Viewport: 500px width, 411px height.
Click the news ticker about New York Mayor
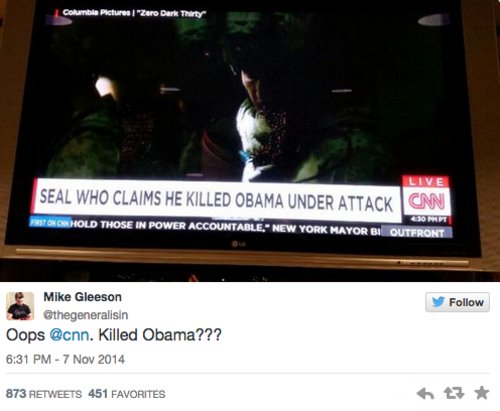[x=225, y=227]
